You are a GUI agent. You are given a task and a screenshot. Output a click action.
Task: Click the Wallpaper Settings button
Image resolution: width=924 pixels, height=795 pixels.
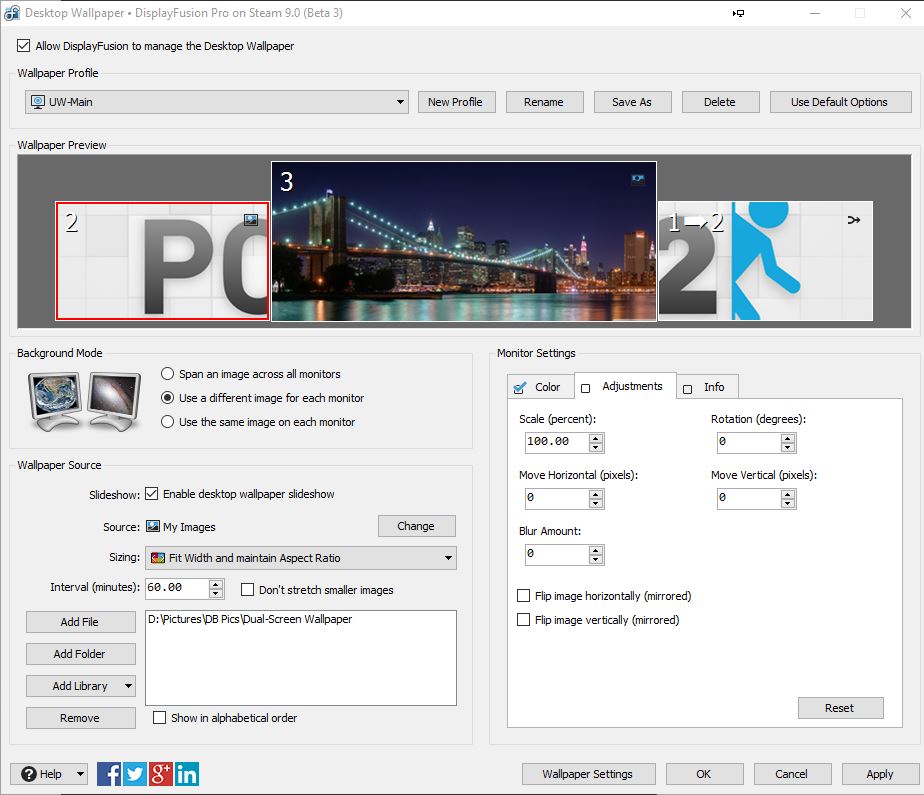pos(587,774)
